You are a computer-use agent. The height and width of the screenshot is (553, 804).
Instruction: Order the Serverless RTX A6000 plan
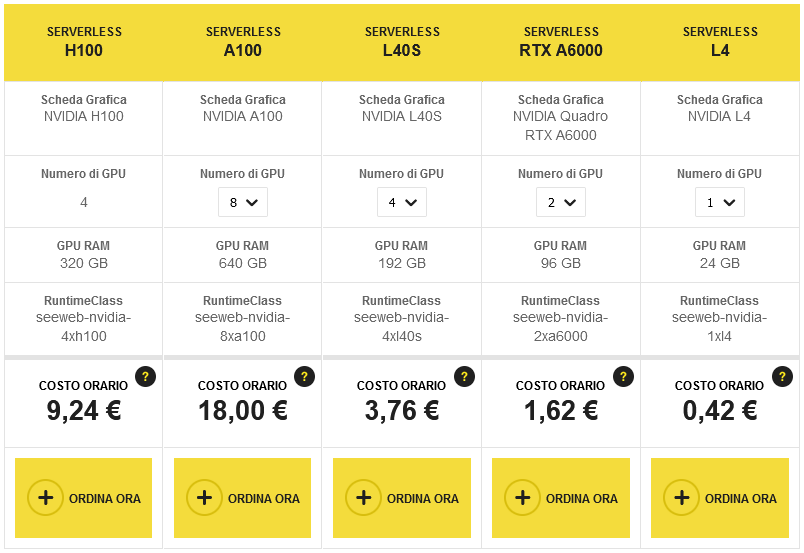click(561, 498)
